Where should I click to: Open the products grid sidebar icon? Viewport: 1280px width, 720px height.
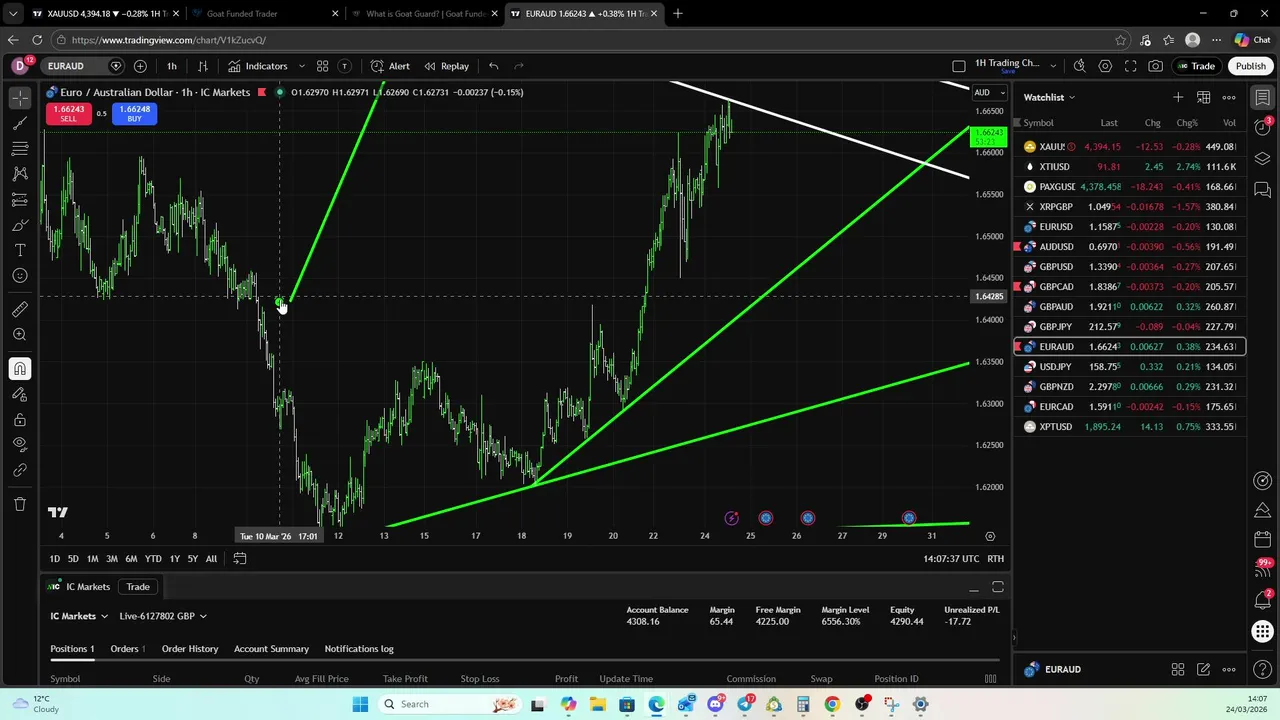click(x=1263, y=632)
